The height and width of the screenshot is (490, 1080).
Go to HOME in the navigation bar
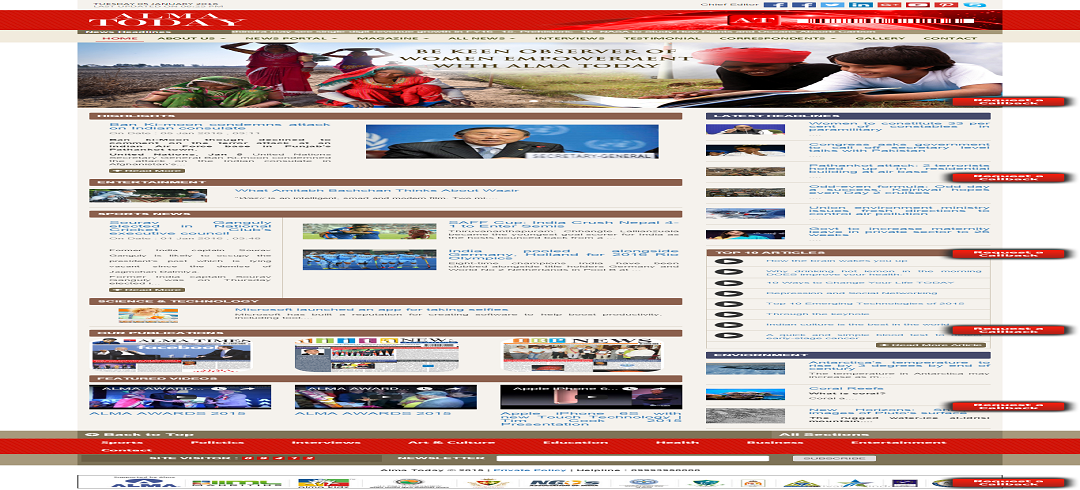click(119, 38)
